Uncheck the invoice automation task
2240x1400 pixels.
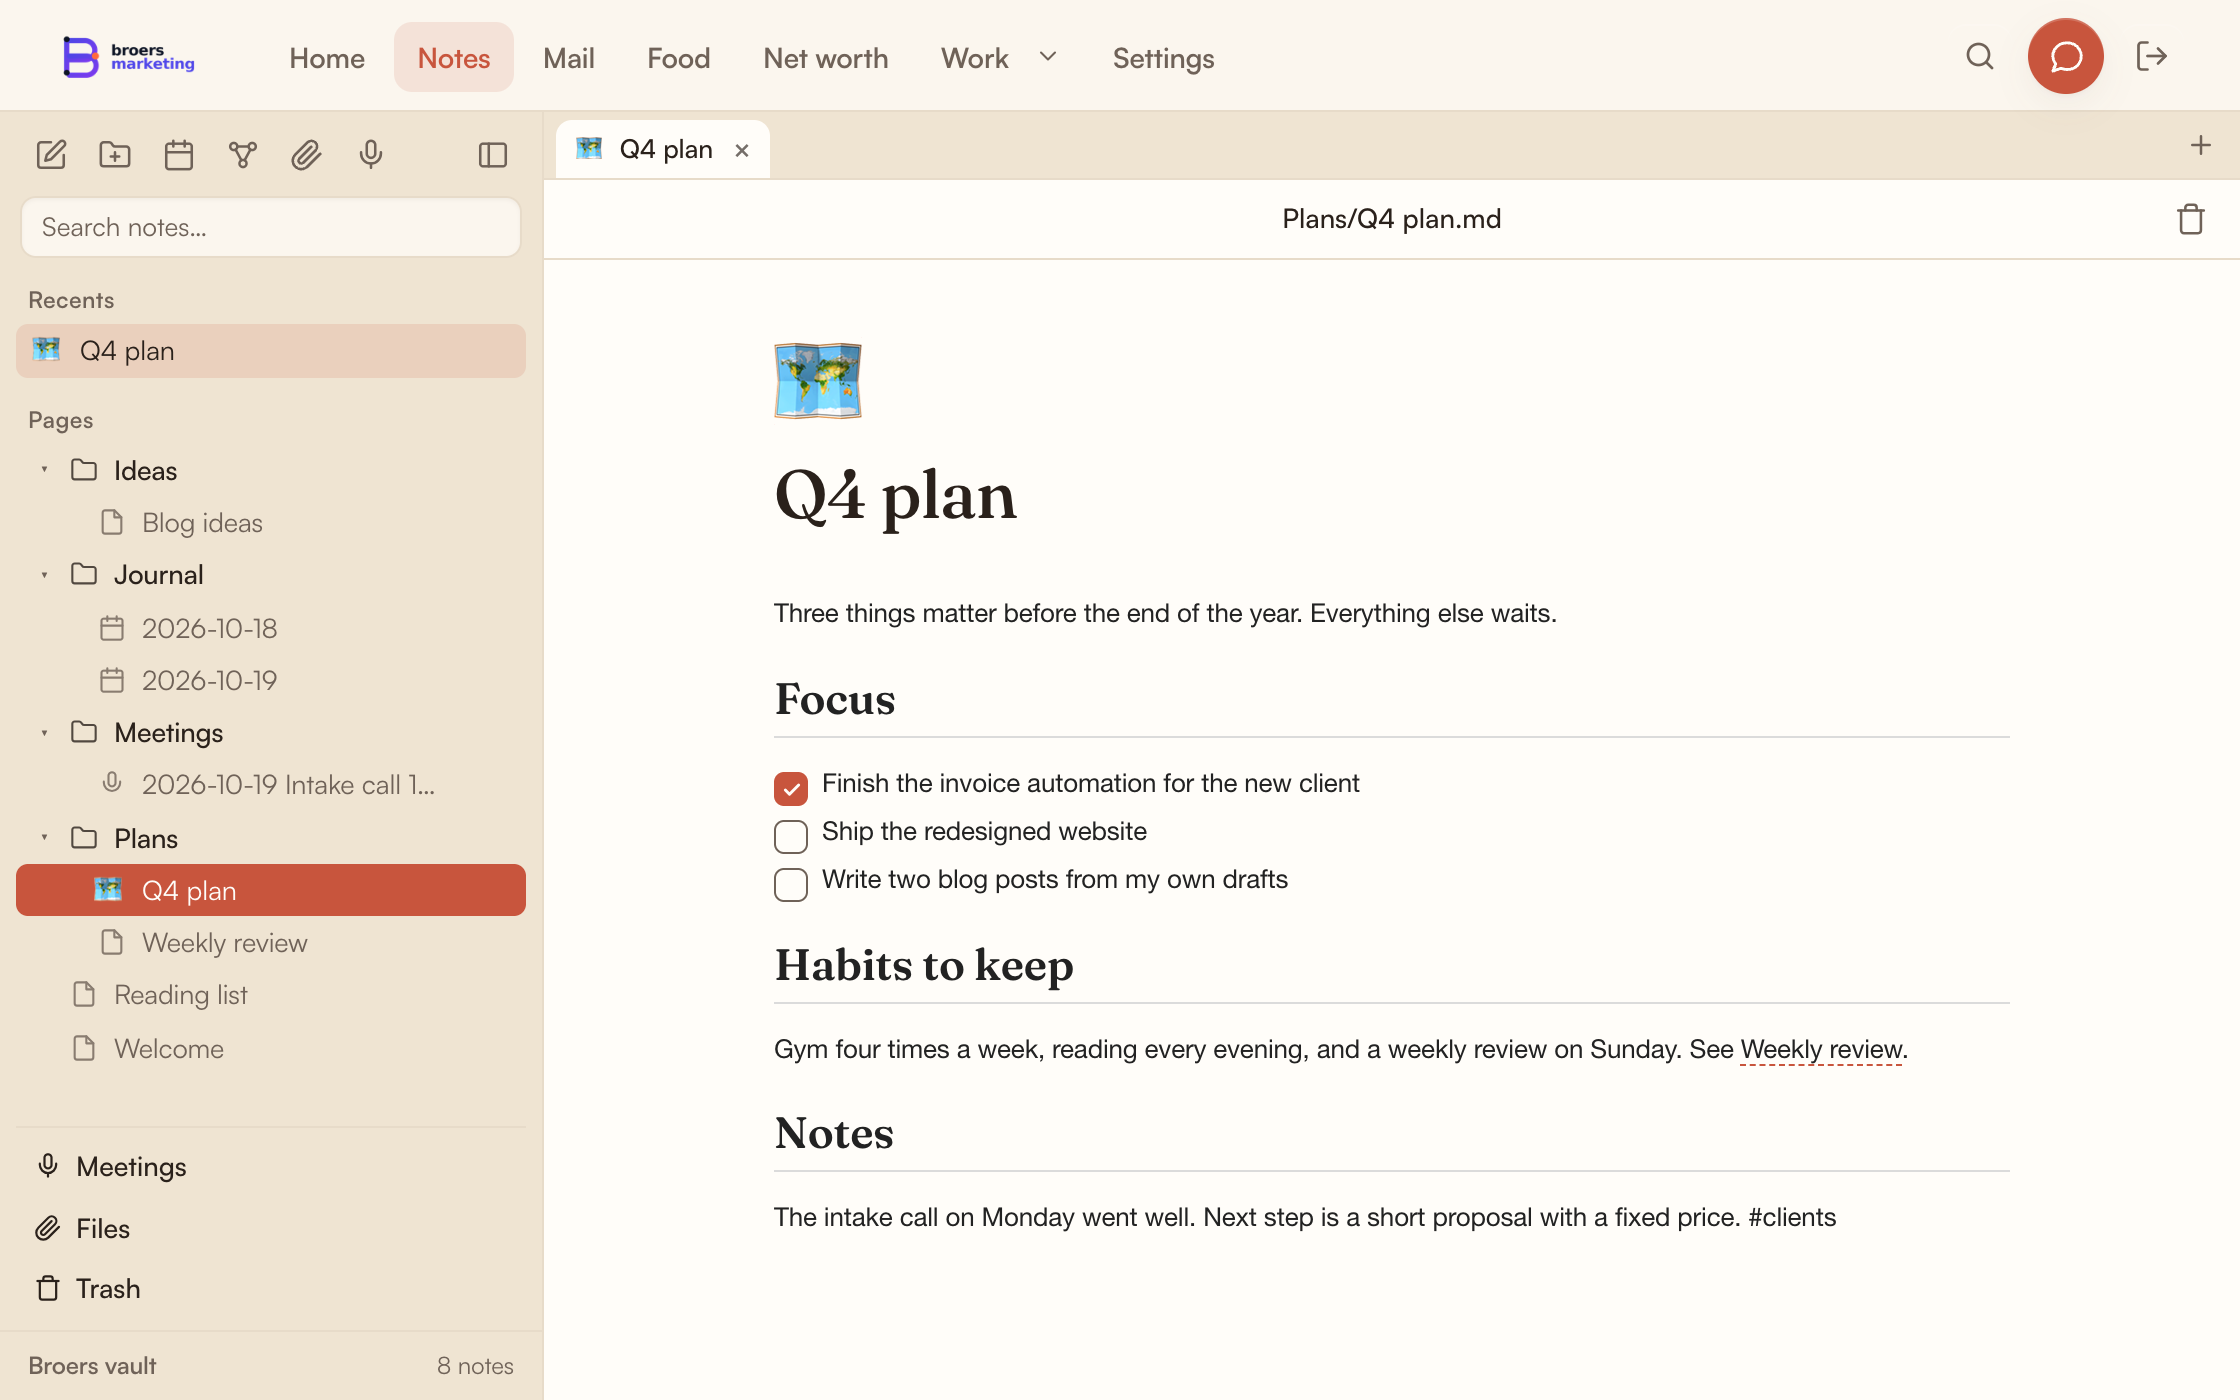pyautogui.click(x=791, y=788)
